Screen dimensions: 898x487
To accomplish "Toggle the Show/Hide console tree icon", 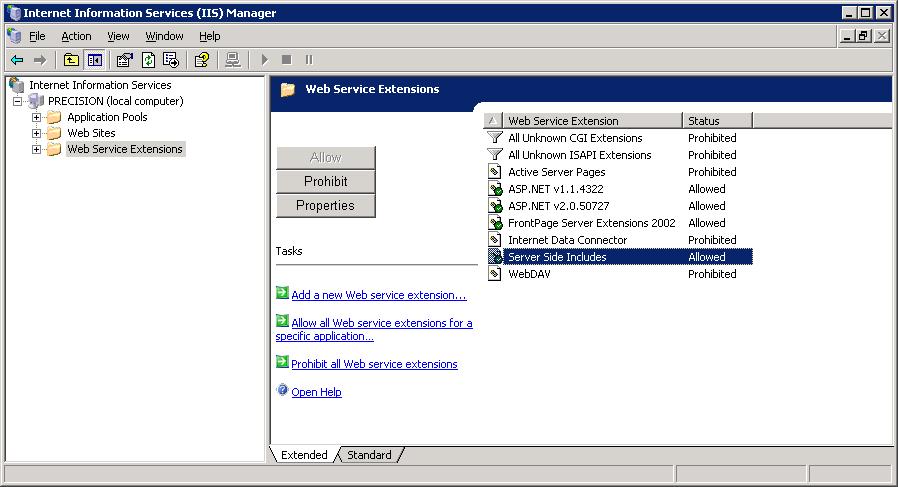I will pyautogui.click(x=94, y=60).
